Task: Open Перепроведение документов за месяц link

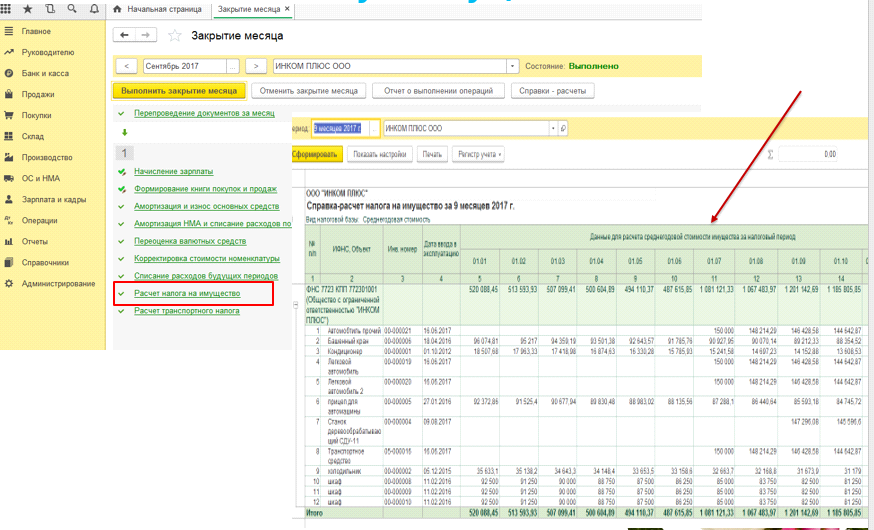Action: 204,113
